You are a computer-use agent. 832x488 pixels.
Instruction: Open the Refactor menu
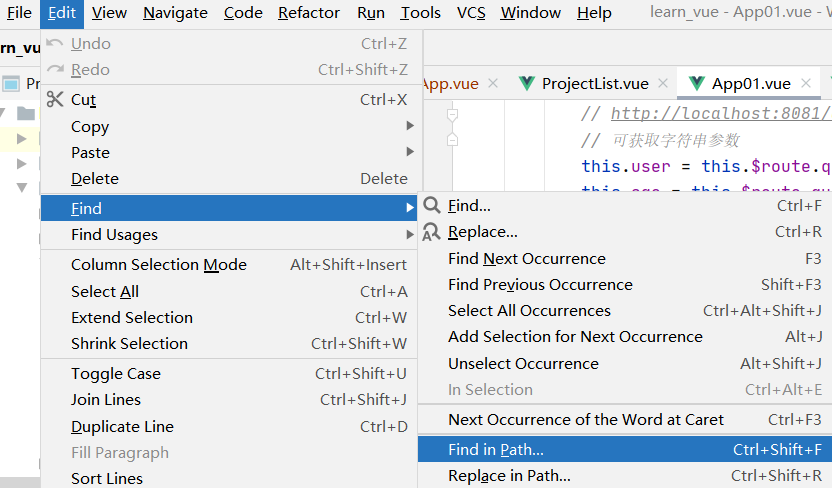(x=309, y=13)
